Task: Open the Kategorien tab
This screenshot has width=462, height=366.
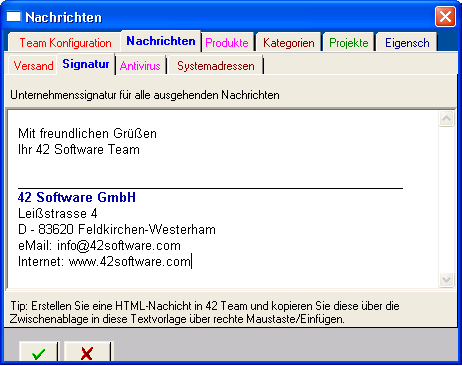Action: [289, 43]
